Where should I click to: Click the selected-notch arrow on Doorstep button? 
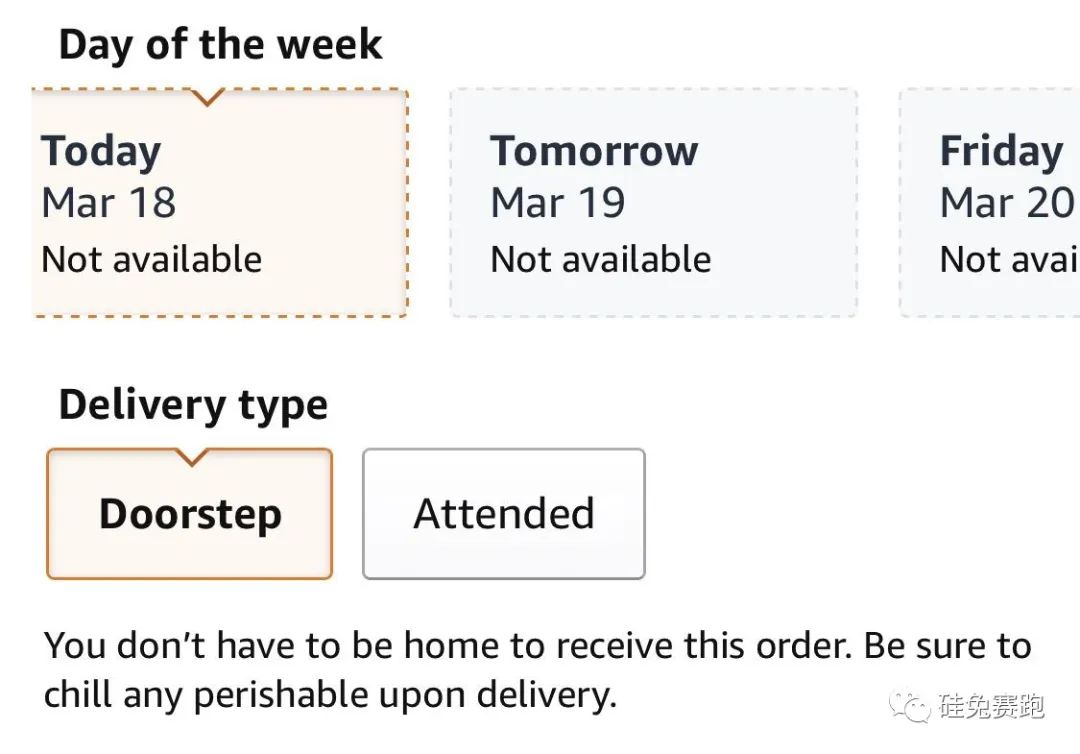pyautogui.click(x=190, y=457)
